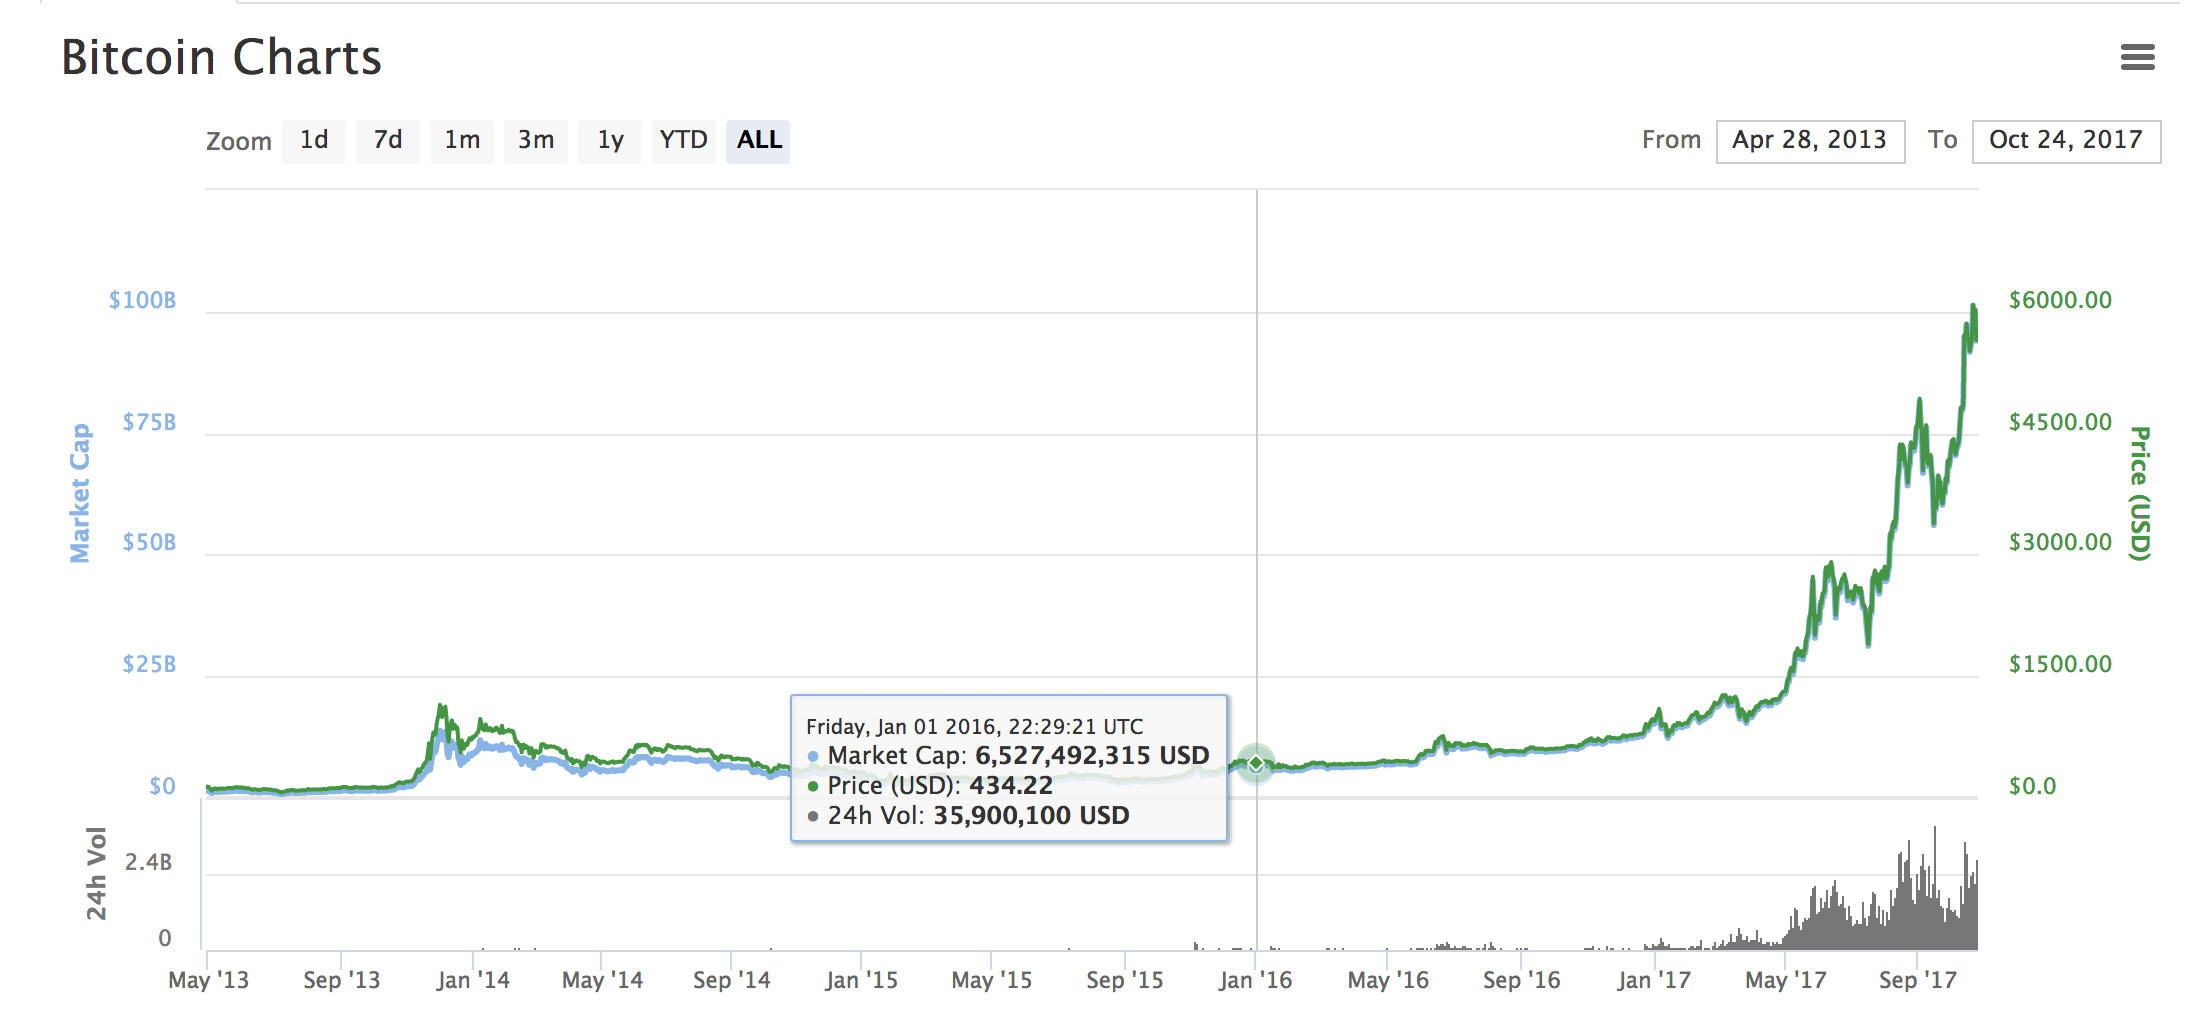This screenshot has height=1024, width=2206.
Task: Click the $50B market cap axis label
Action: pos(149,542)
